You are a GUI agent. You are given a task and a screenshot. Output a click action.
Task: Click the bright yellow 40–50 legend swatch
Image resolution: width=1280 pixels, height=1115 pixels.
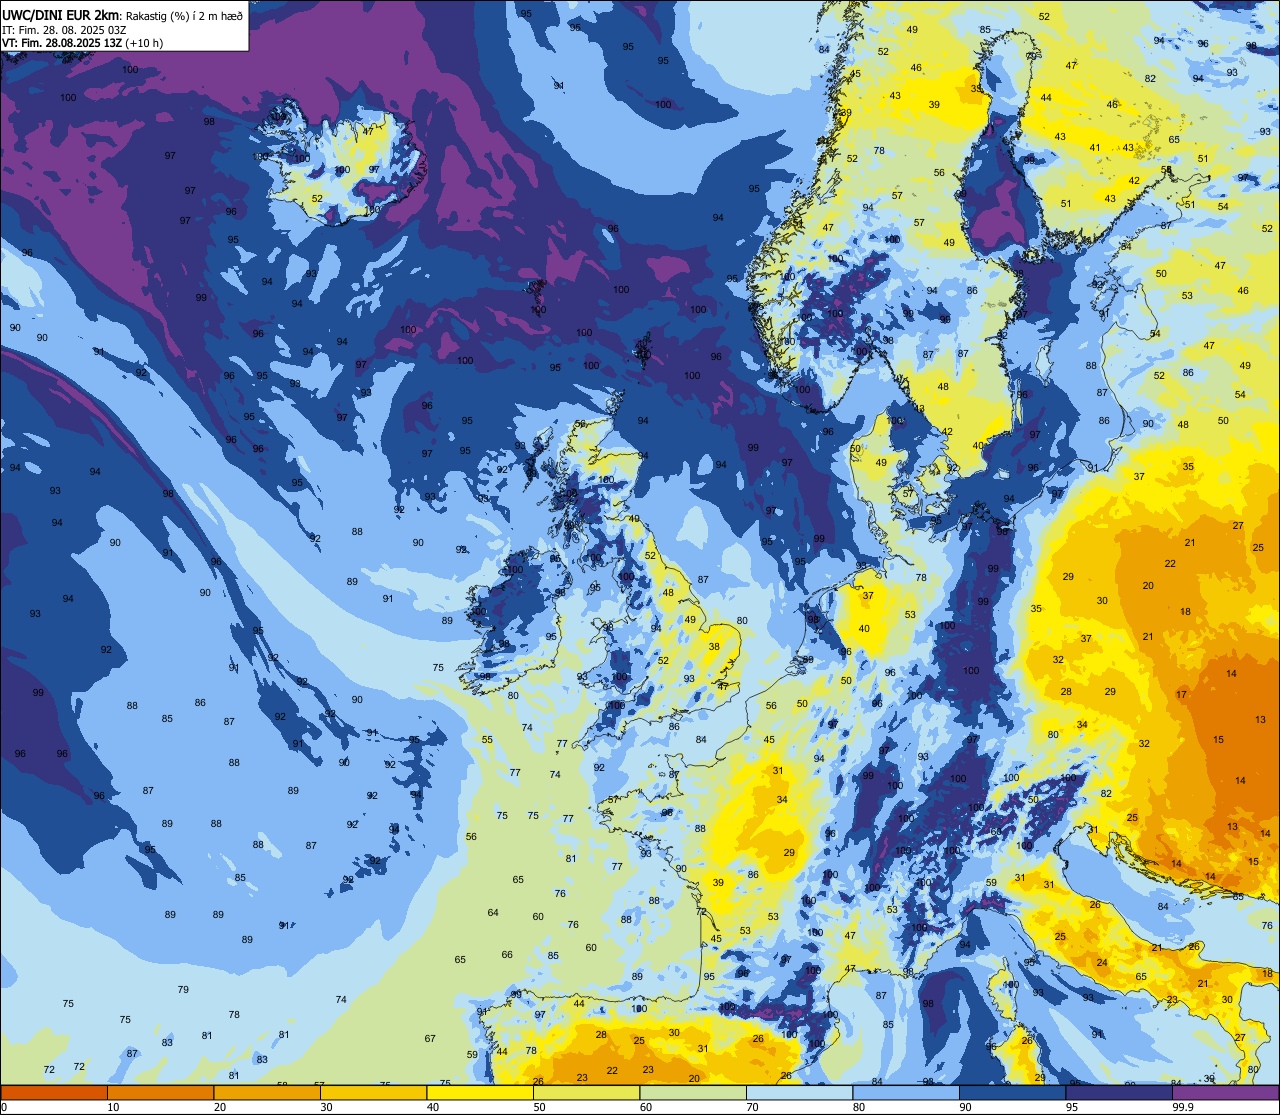[x=480, y=1092]
